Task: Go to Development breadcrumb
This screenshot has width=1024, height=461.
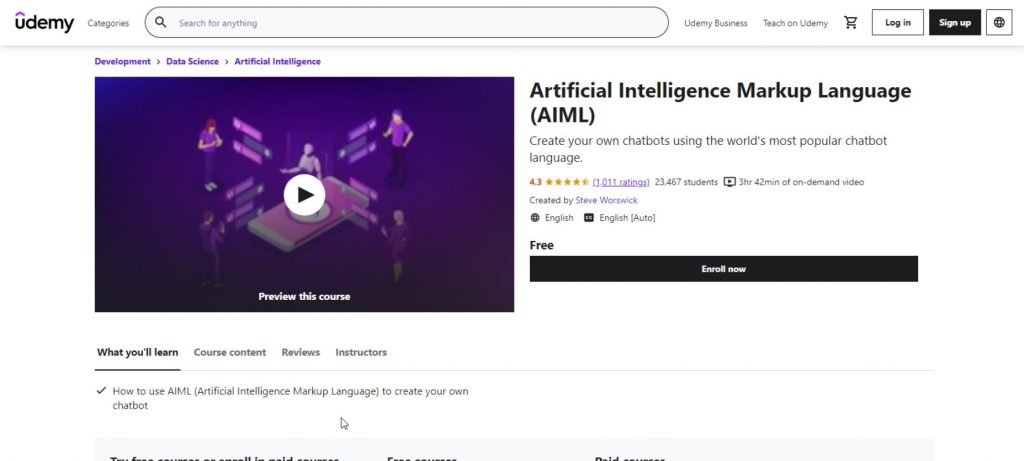Action: (122, 61)
